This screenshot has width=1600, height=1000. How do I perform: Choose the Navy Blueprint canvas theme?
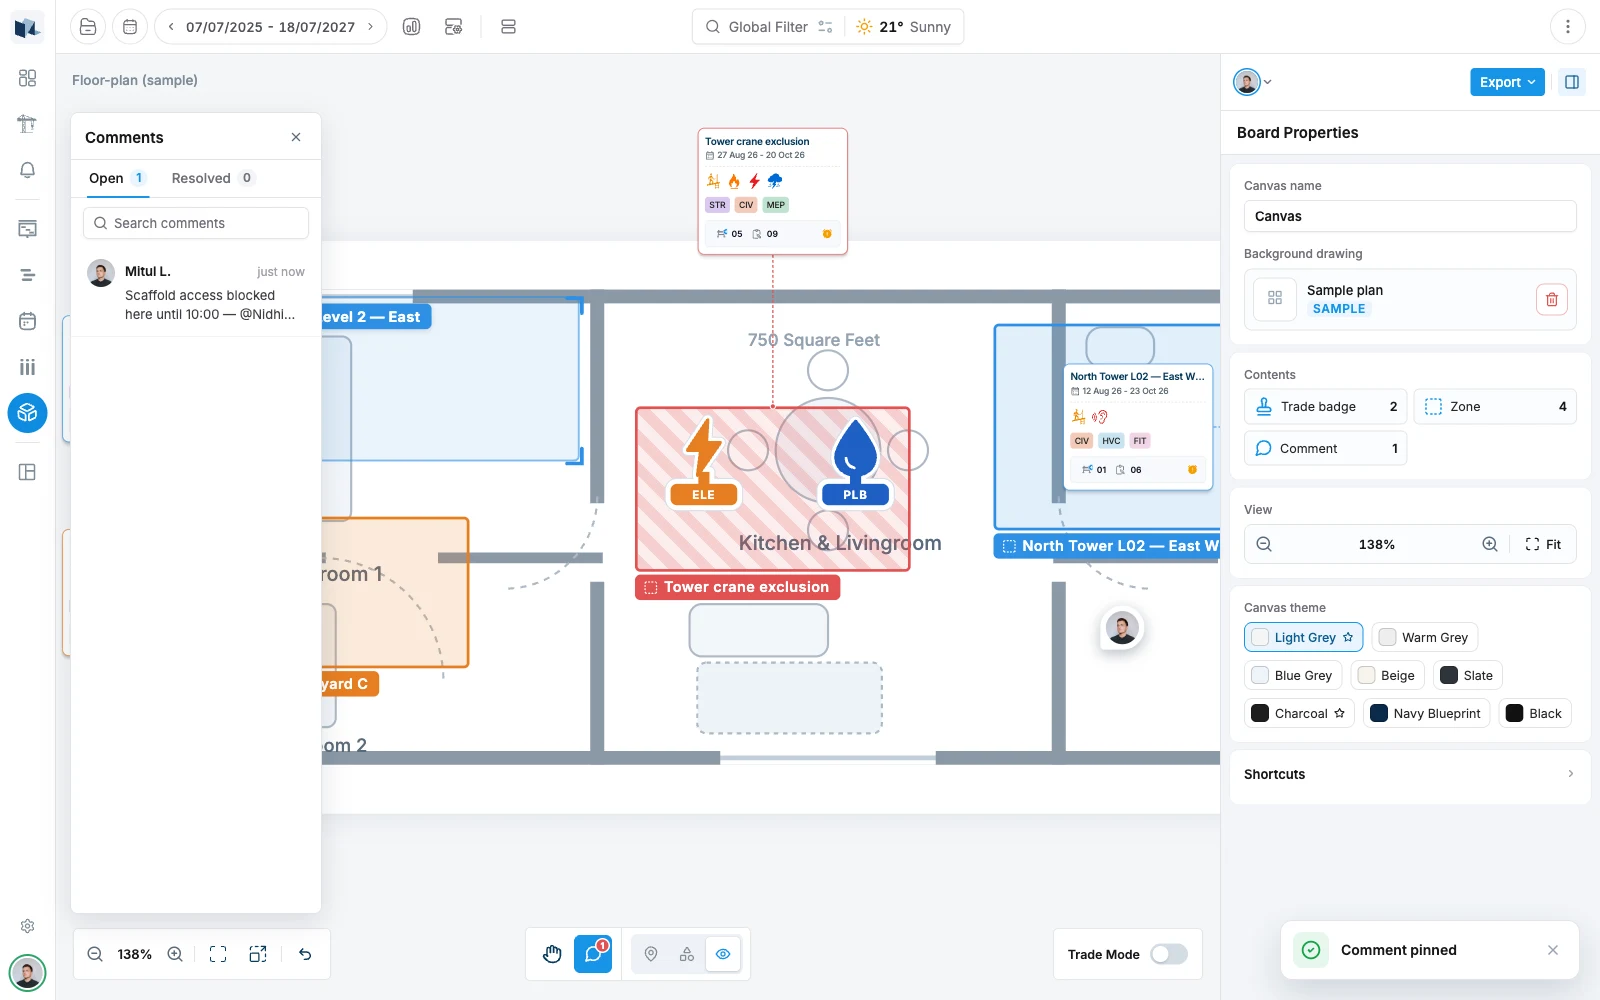coord(1426,713)
